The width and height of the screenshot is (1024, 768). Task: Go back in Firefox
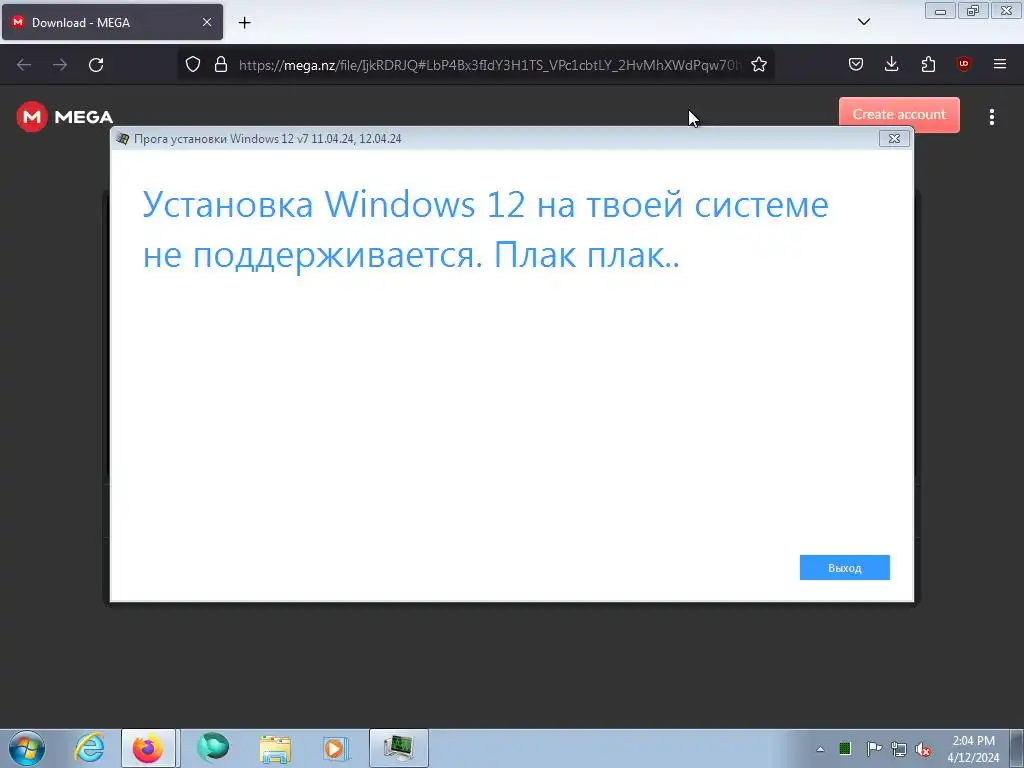24,65
